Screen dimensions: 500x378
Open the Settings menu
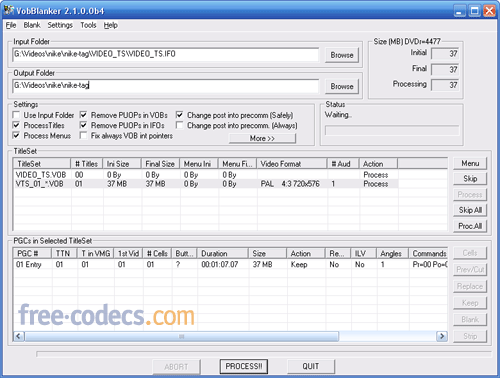[60, 25]
